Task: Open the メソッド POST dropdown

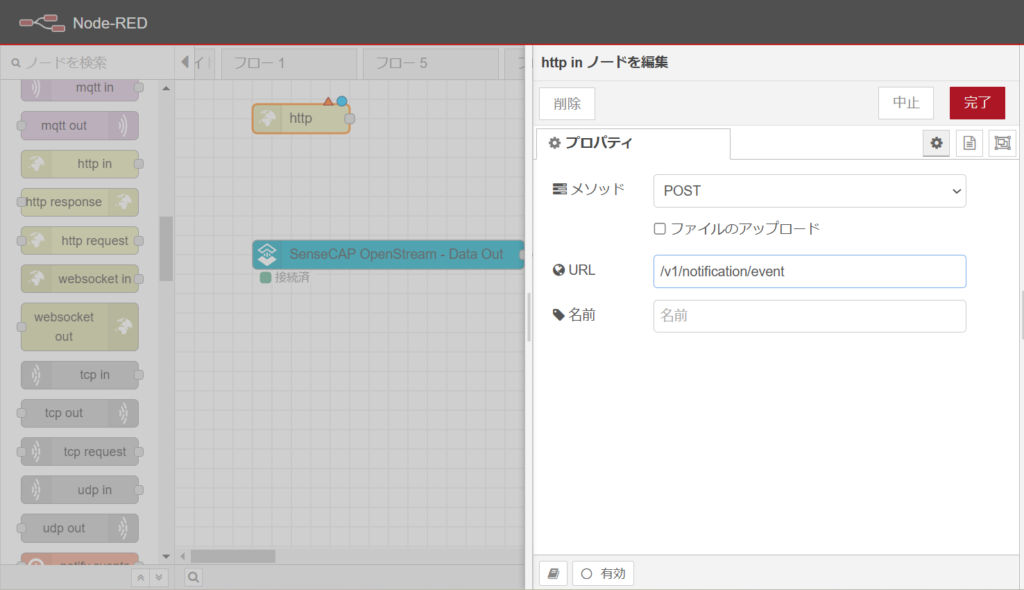Action: (809, 191)
